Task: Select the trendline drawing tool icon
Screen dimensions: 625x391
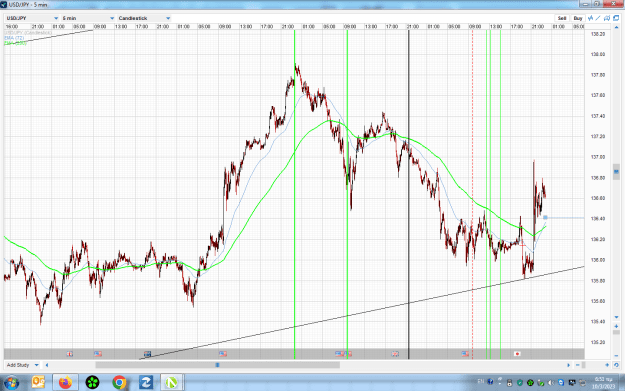Action: 598,18
